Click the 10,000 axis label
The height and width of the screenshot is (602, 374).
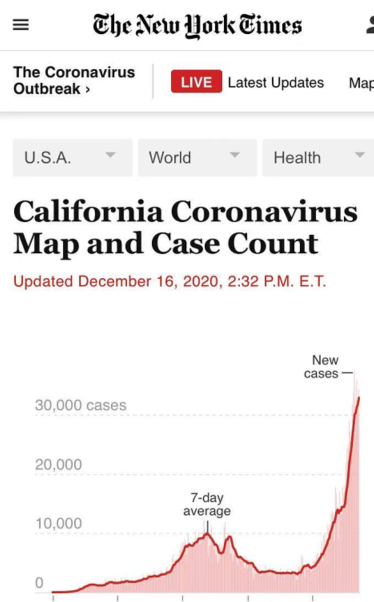pos(58,523)
